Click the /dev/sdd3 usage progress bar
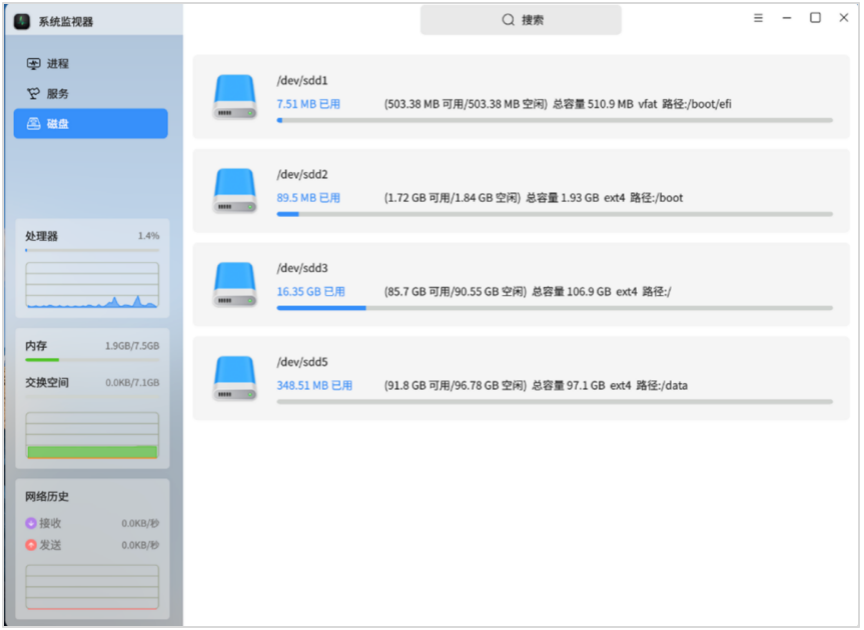The width and height of the screenshot is (864, 630). pyautogui.click(x=554, y=308)
